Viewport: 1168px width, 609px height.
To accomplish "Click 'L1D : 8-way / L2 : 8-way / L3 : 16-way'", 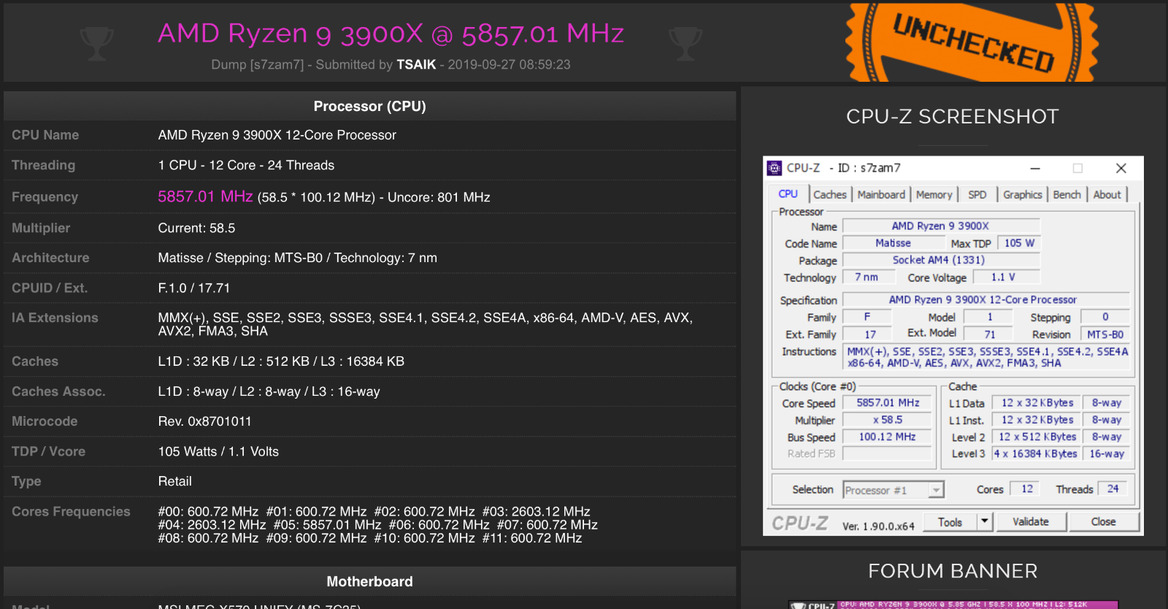I will 269,392.
